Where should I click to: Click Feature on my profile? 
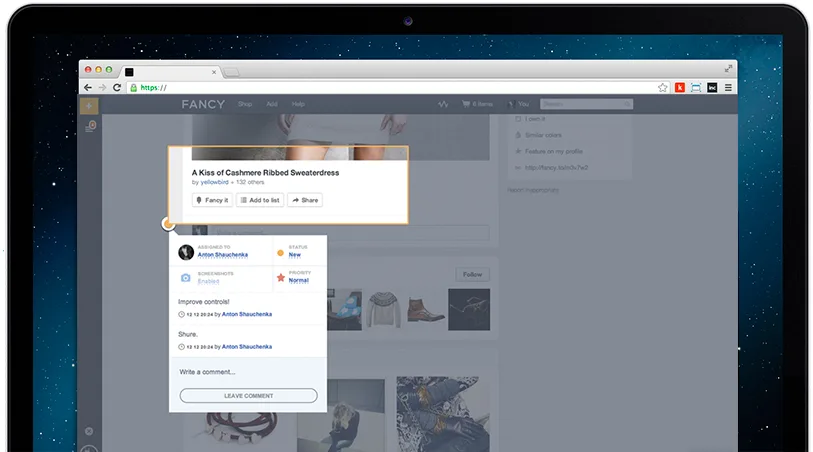pyautogui.click(x=554, y=151)
